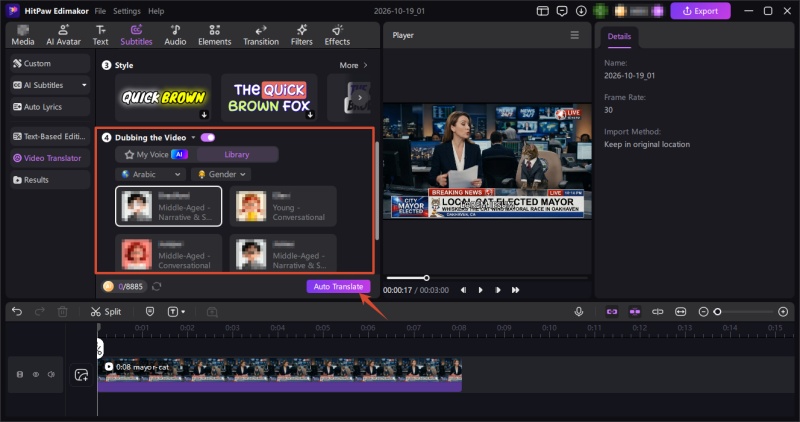Open the feedback message icon
Screen dimensions: 800x422
tap(562, 11)
